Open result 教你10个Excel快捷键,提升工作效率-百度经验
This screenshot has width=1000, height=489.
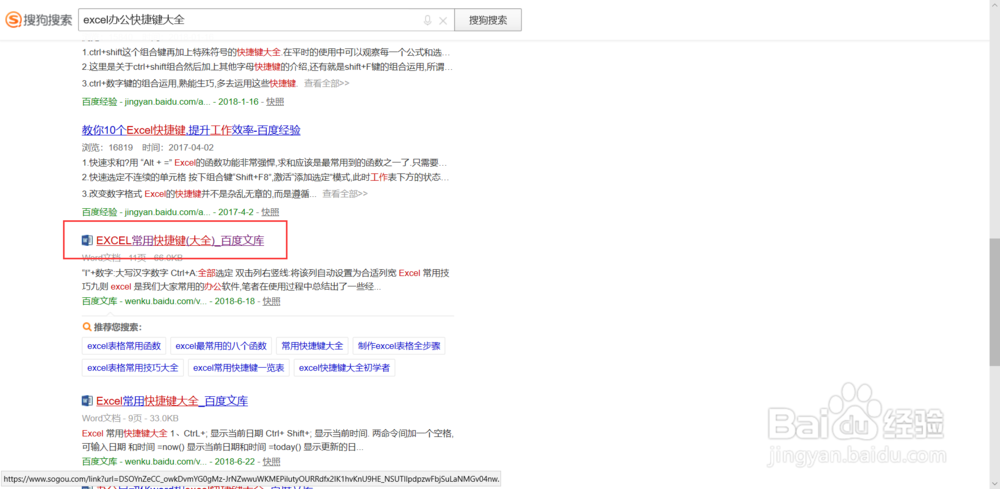click(191, 130)
